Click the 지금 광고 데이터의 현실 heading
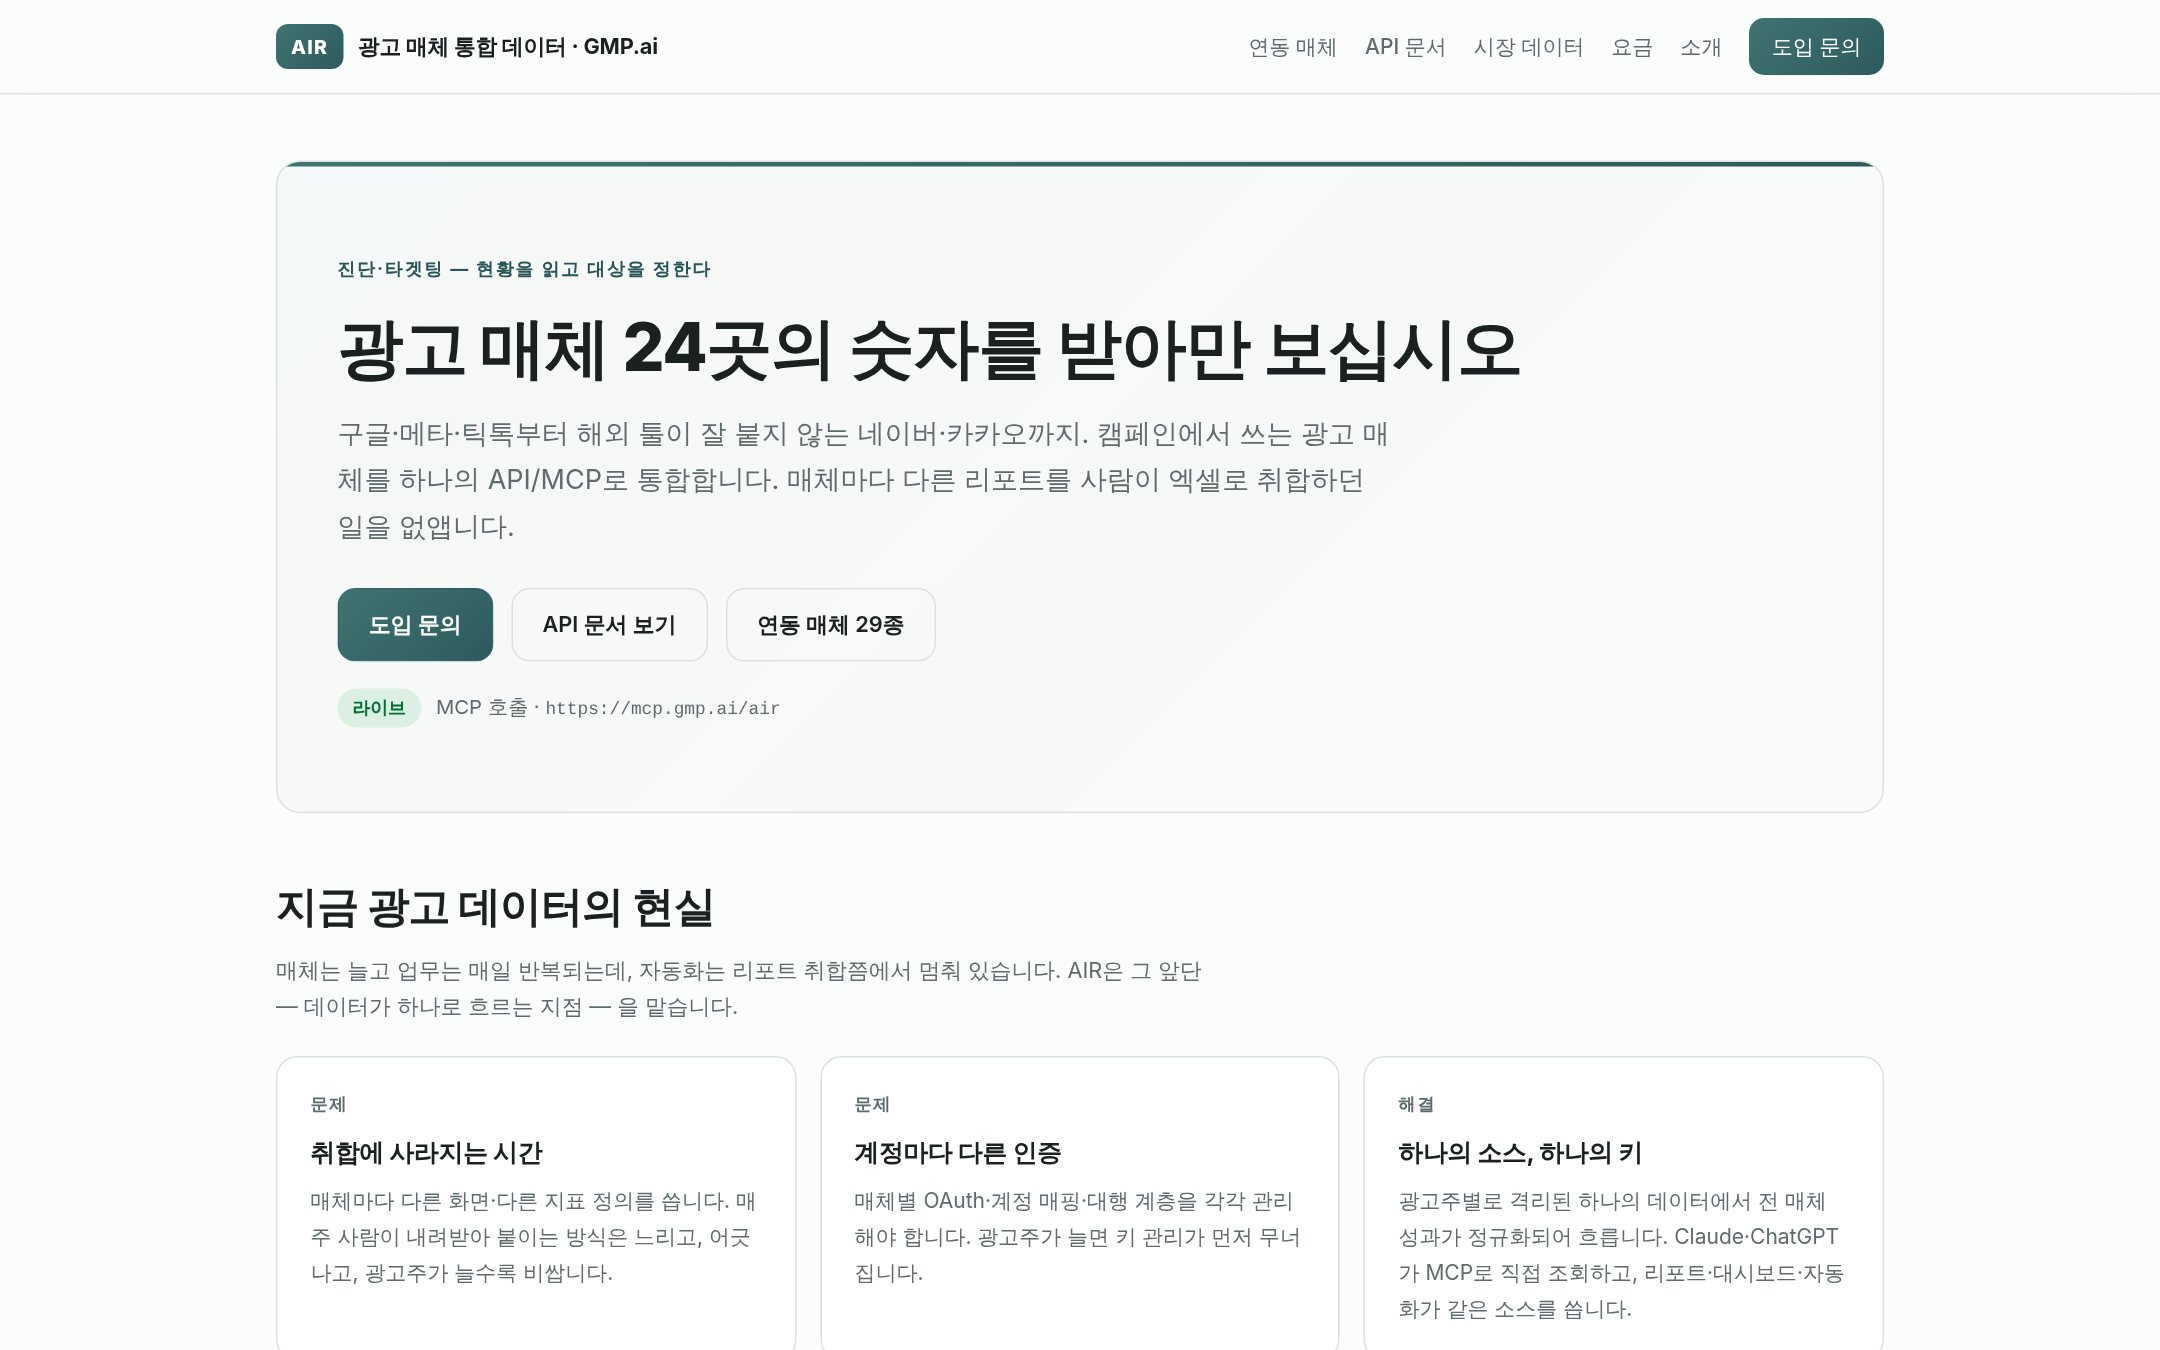Screen dimensions: 2160x1350 (495, 908)
